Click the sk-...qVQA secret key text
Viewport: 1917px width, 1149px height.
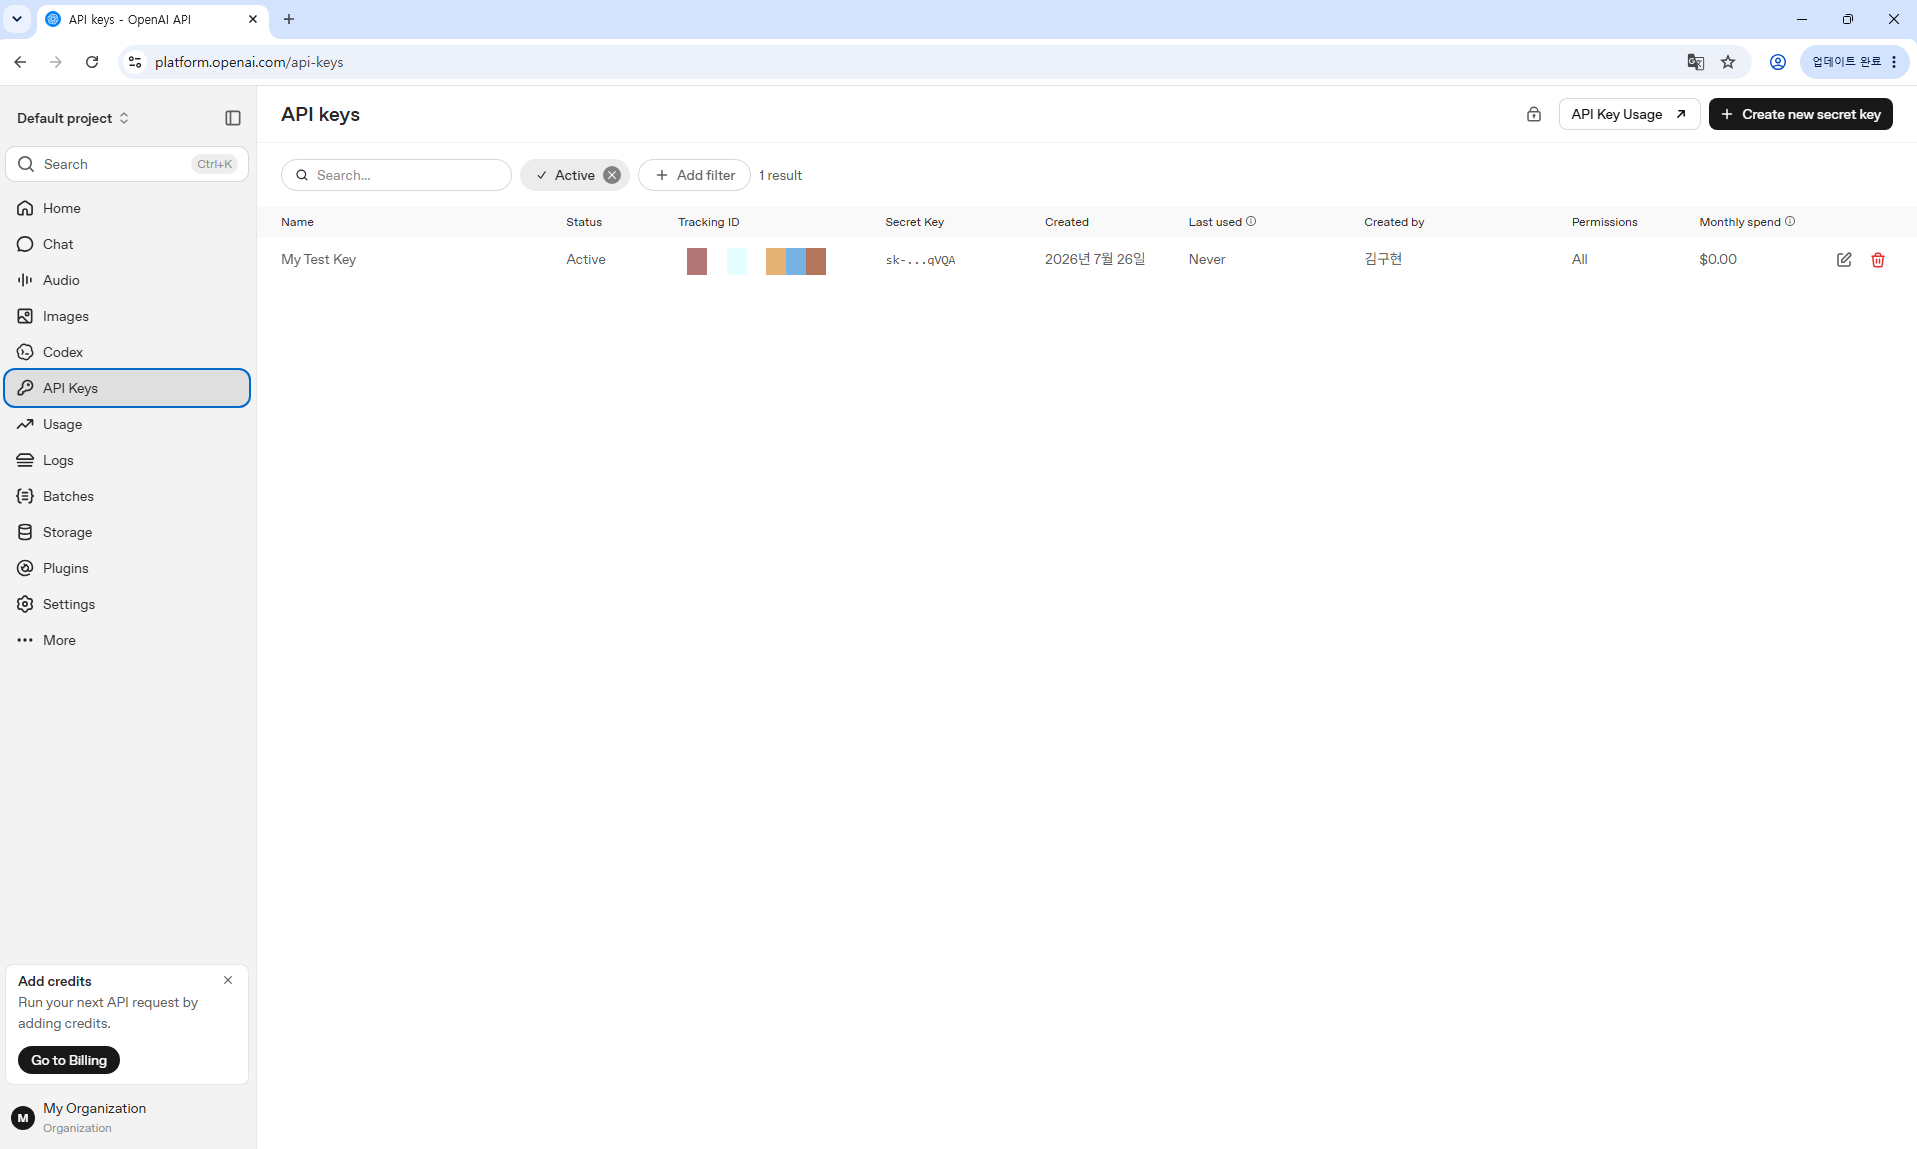(920, 260)
